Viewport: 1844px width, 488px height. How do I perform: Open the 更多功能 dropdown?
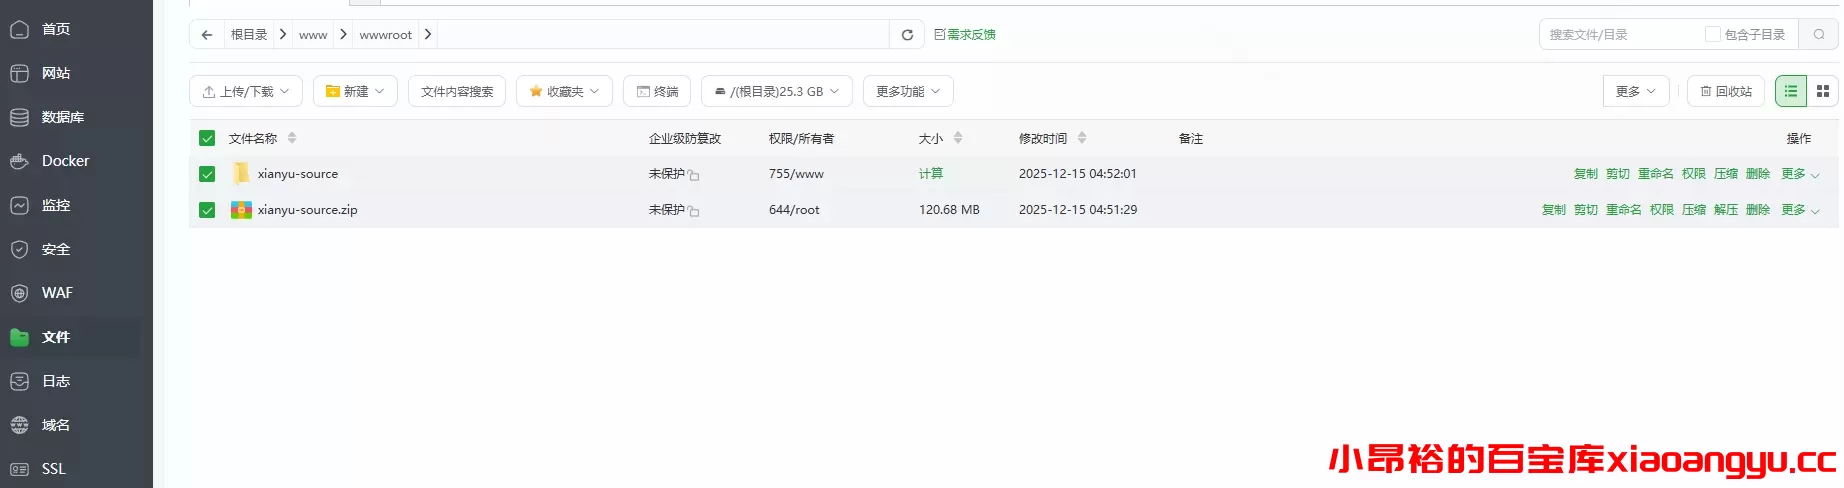coord(908,91)
